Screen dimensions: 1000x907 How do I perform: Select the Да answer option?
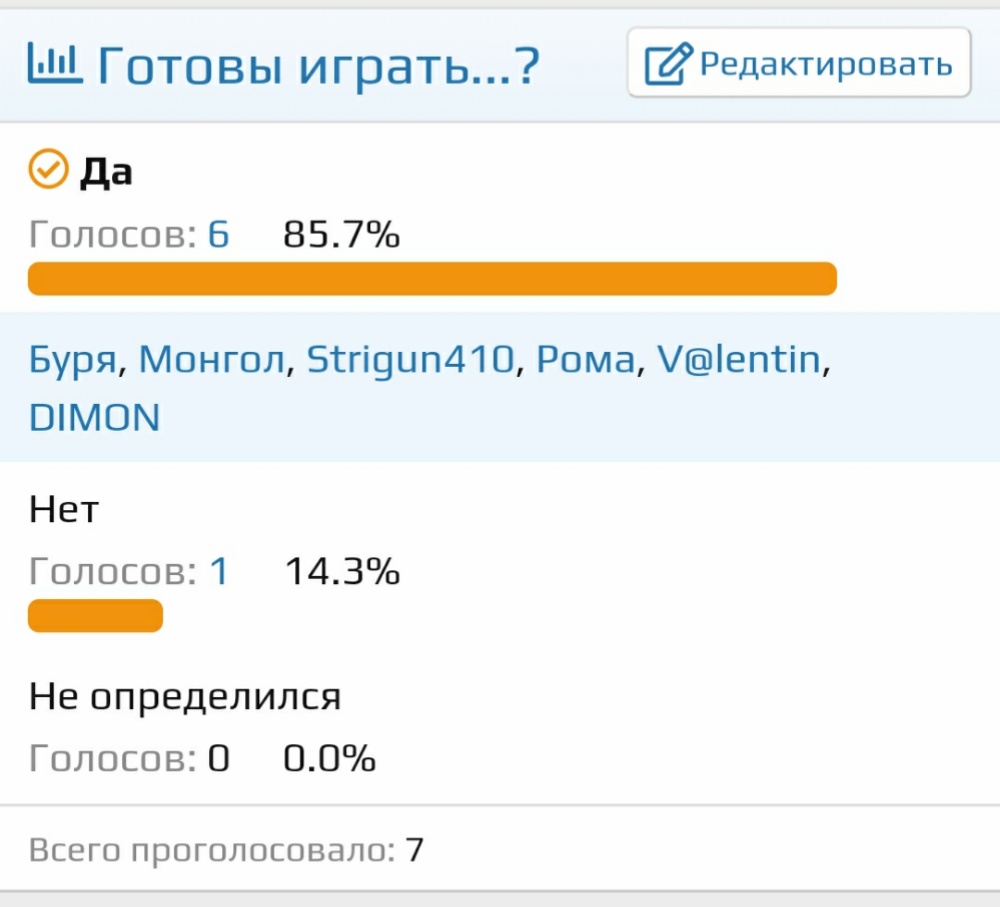(x=106, y=172)
